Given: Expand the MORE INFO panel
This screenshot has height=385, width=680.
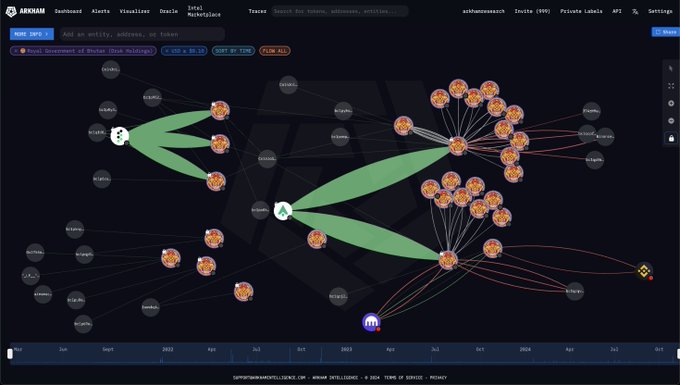Looking at the screenshot, I should tap(32, 34).
